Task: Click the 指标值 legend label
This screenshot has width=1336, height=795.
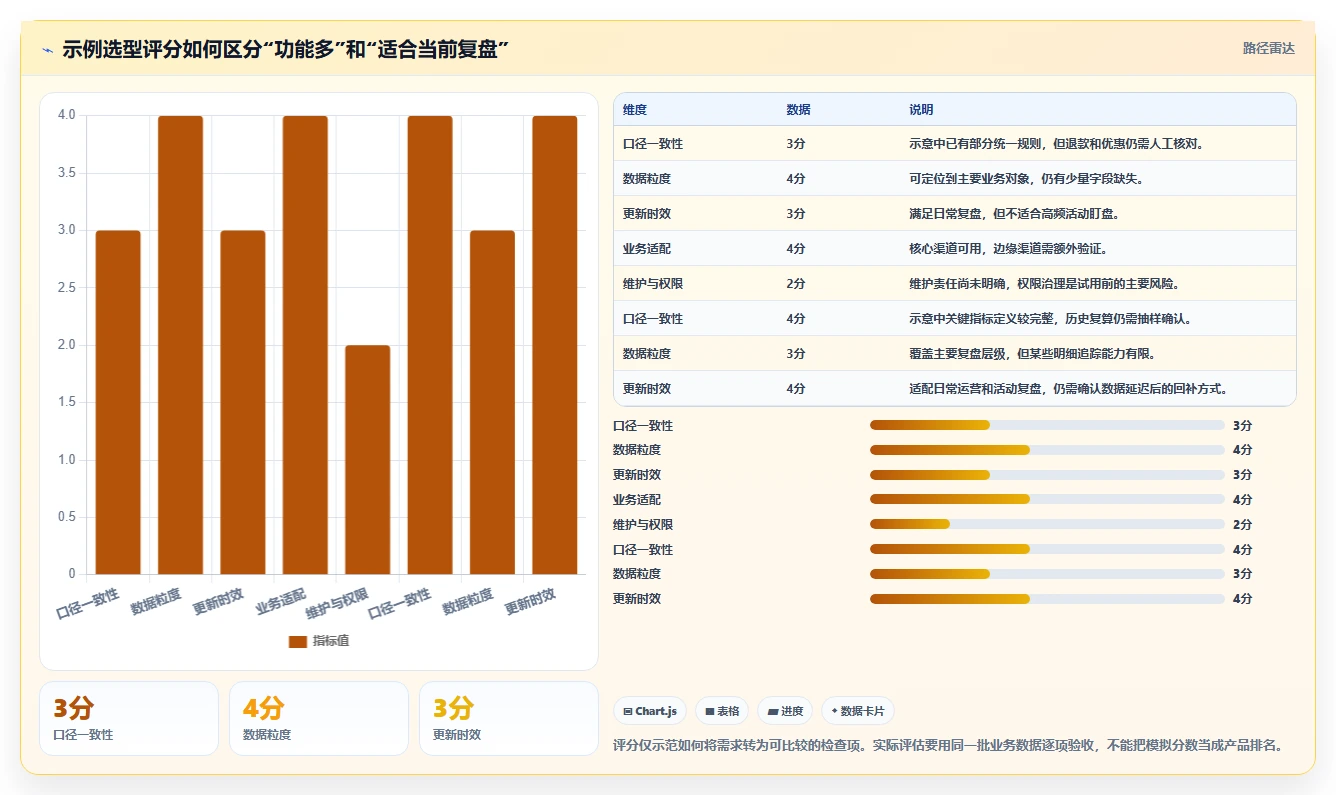Action: 331,641
